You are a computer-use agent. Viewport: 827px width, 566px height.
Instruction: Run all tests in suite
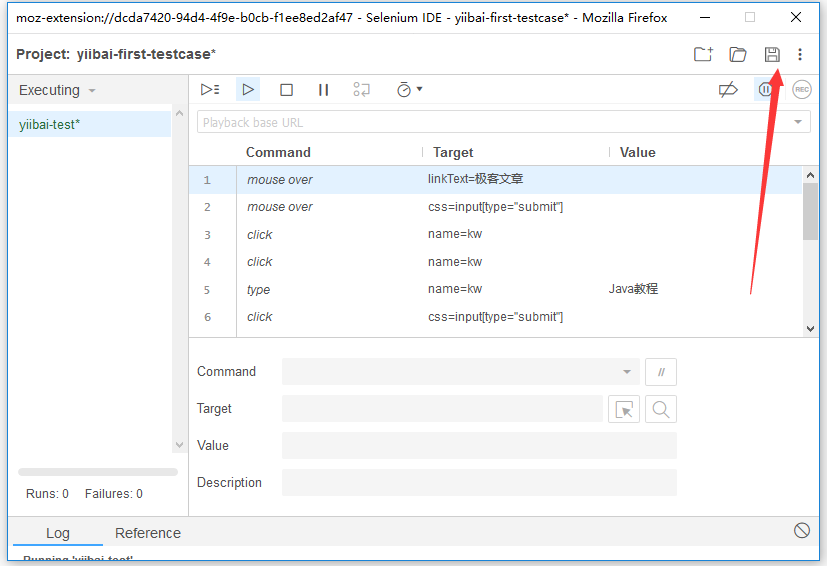coord(209,90)
